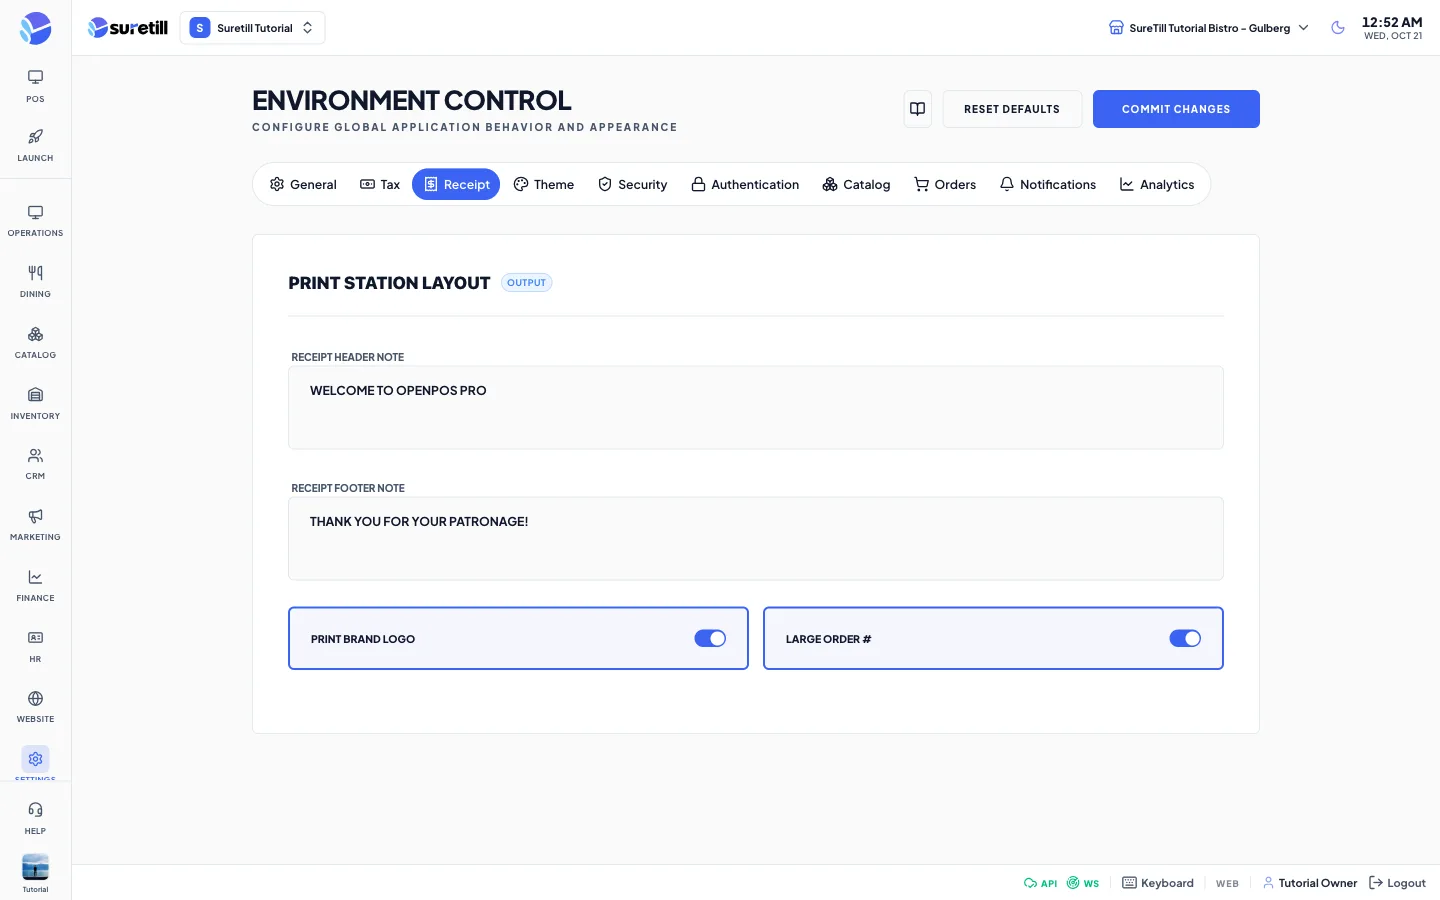The width and height of the screenshot is (1440, 900).
Task: Open the Security tab
Action: [x=632, y=184]
